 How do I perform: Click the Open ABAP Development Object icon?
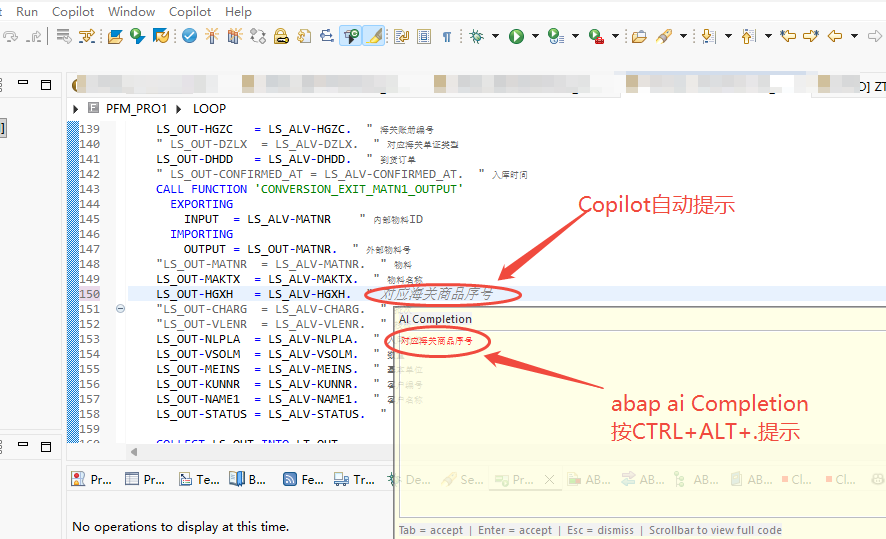[115, 37]
